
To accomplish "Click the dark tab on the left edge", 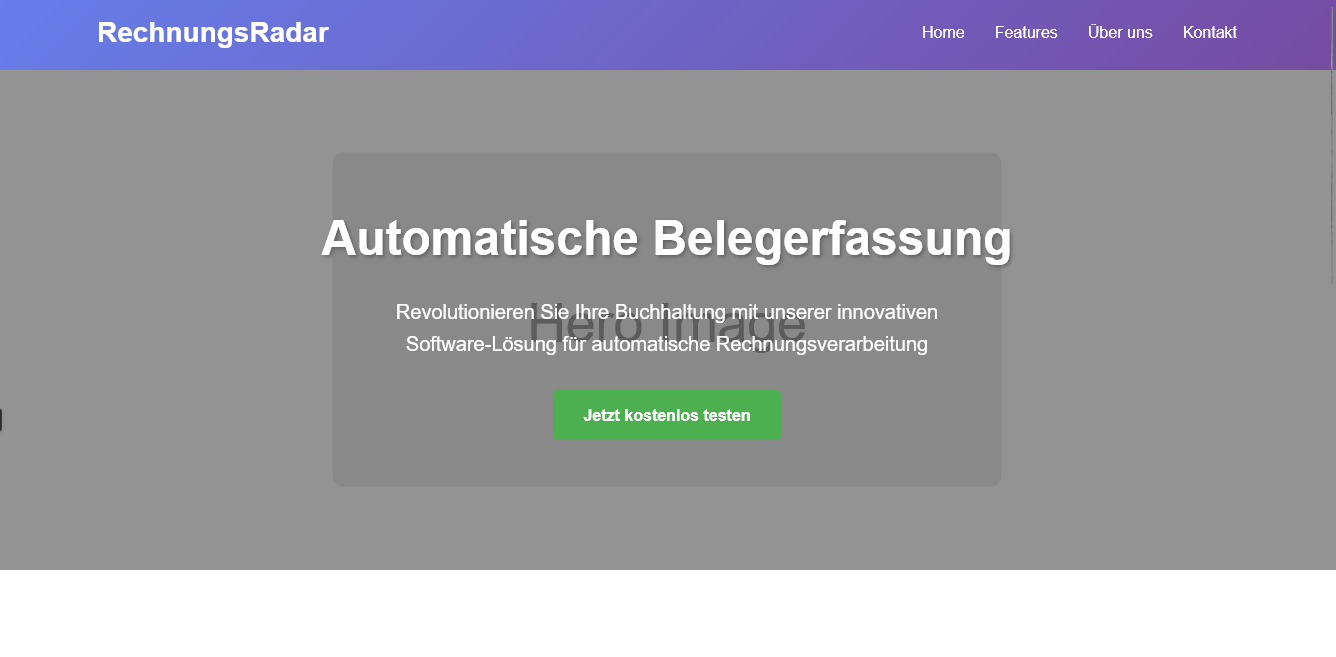I will [x=1, y=420].
